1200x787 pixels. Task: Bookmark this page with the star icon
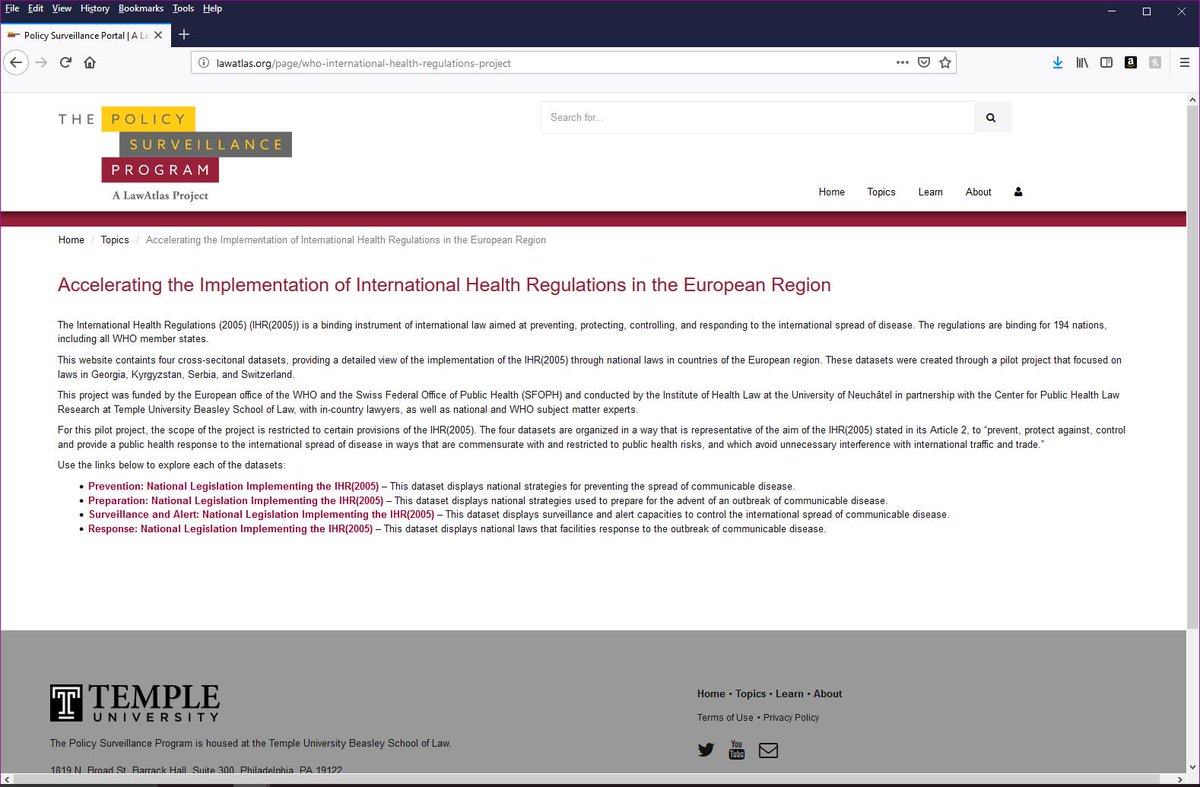coord(945,62)
